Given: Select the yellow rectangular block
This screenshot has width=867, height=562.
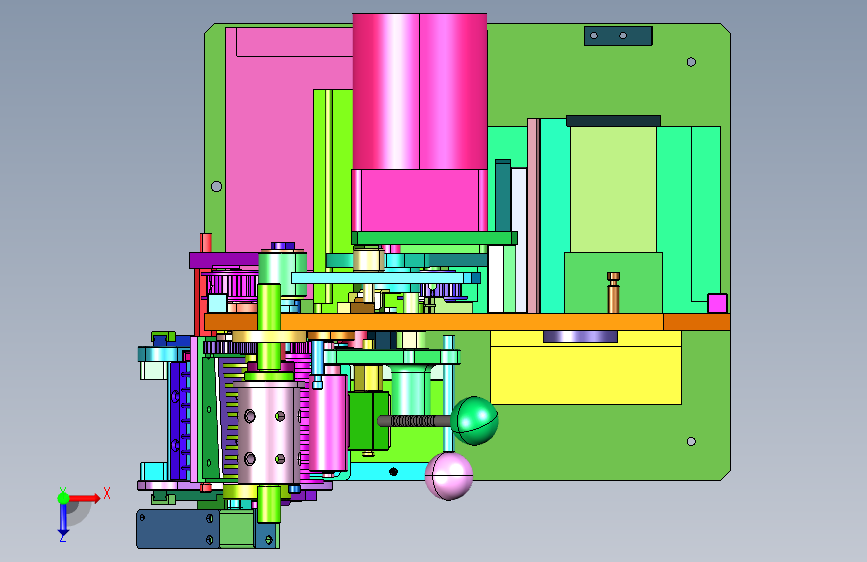Looking at the screenshot, I should click(x=586, y=368).
